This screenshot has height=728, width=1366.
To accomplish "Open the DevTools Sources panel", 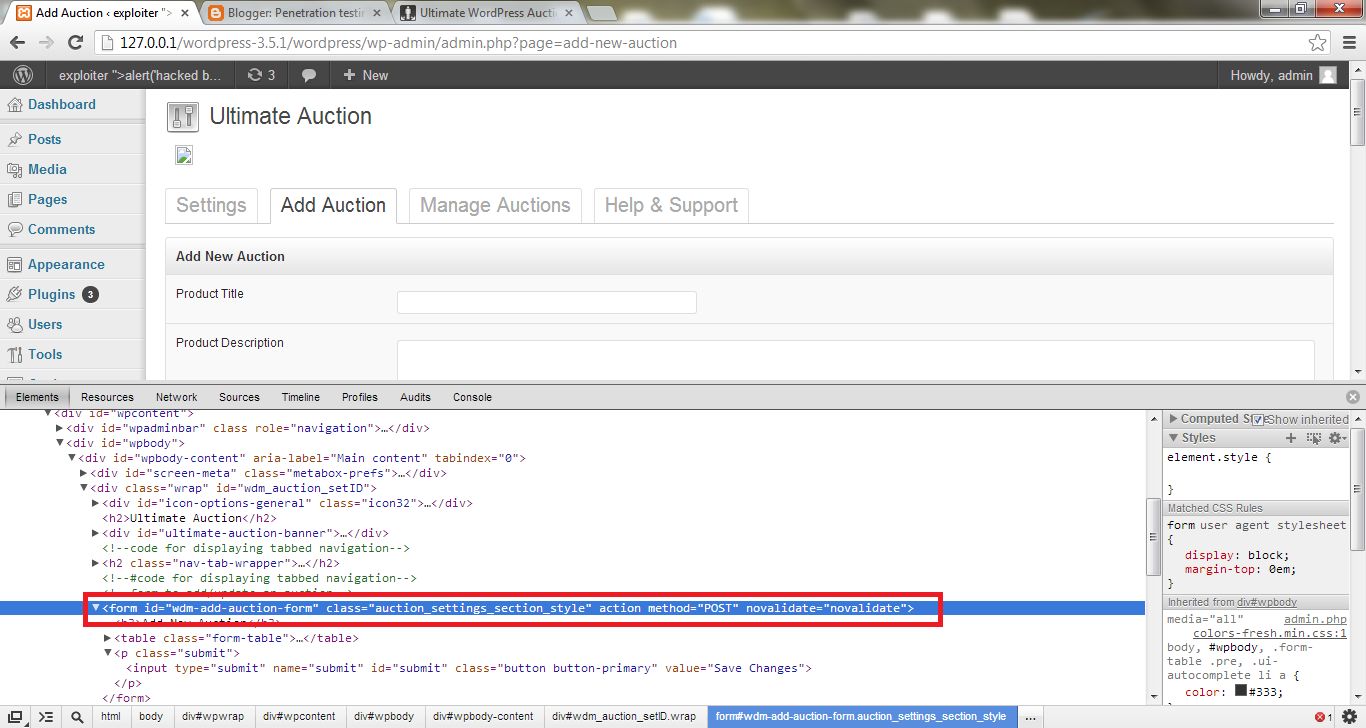I will (239, 397).
